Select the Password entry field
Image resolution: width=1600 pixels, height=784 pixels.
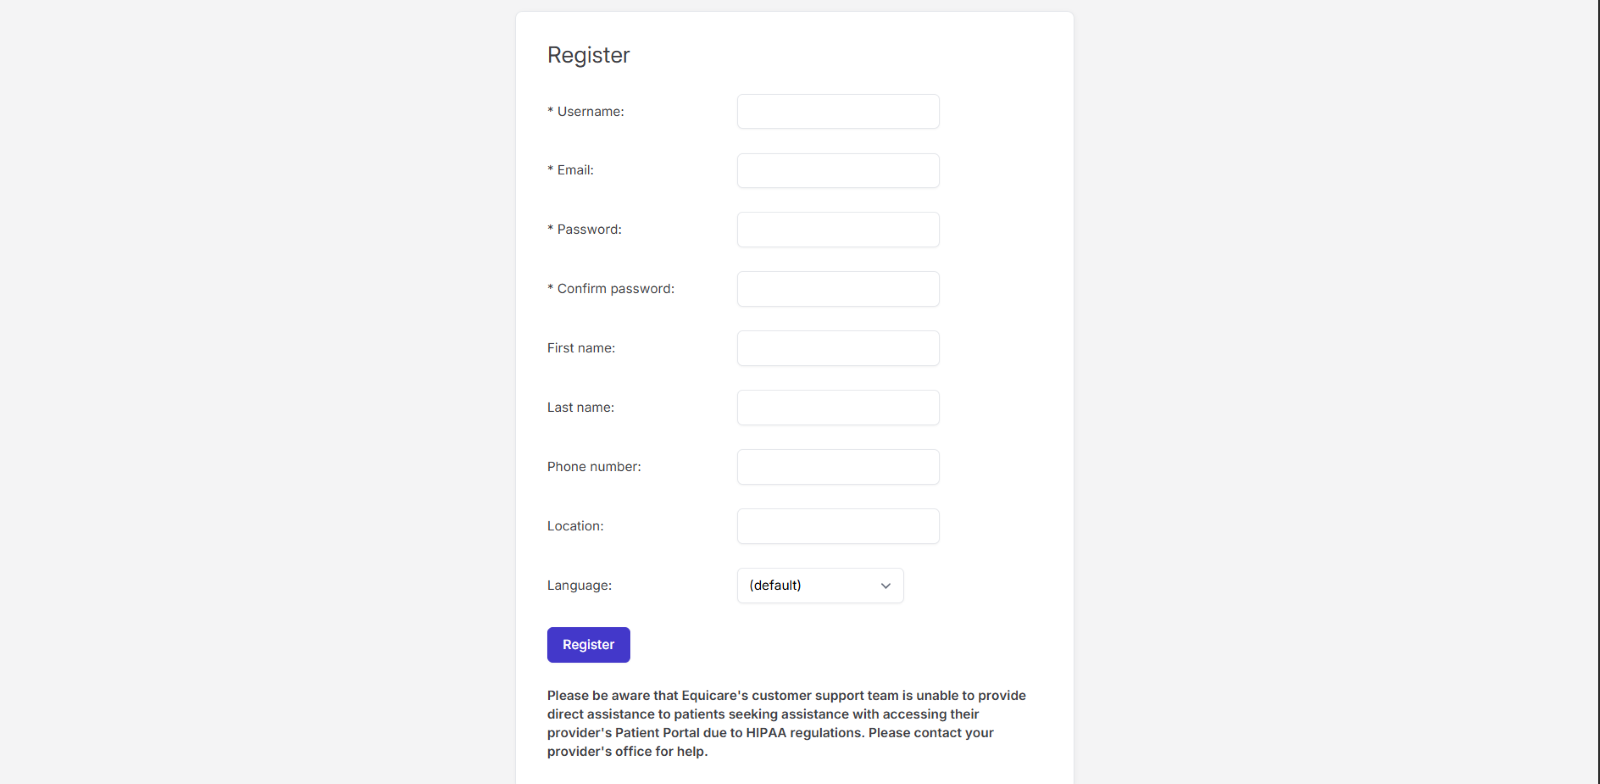tap(838, 230)
